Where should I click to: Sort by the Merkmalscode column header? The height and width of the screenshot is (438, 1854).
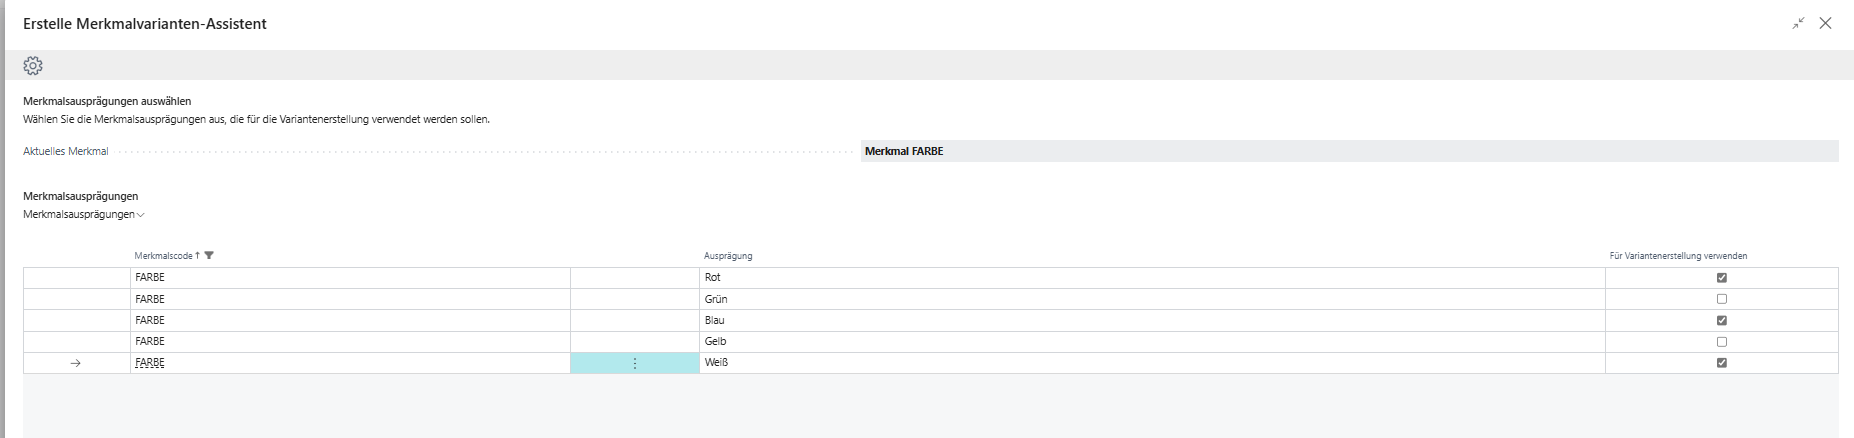(163, 256)
